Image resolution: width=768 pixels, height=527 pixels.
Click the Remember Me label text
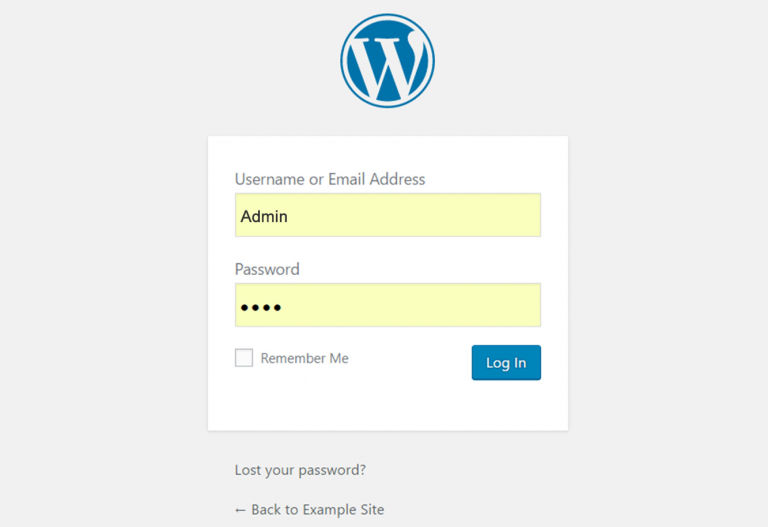tap(304, 358)
